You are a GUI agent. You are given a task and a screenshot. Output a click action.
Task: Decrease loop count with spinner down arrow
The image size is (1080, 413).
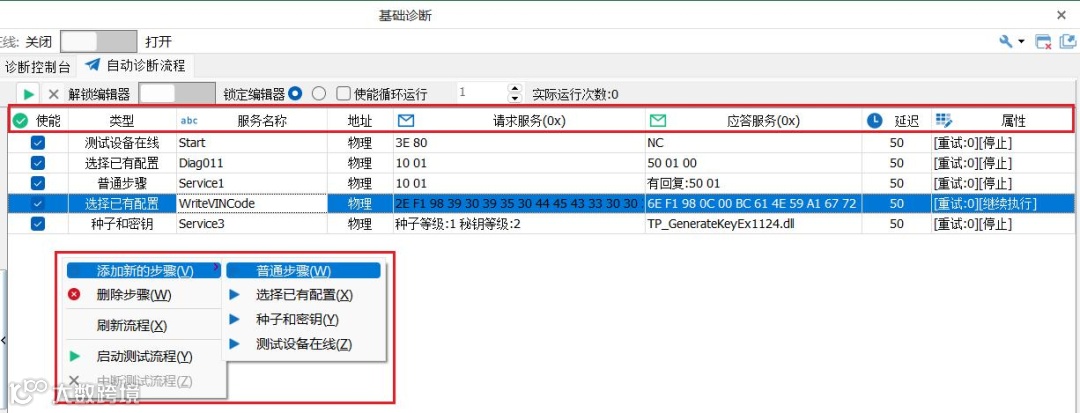(x=515, y=98)
